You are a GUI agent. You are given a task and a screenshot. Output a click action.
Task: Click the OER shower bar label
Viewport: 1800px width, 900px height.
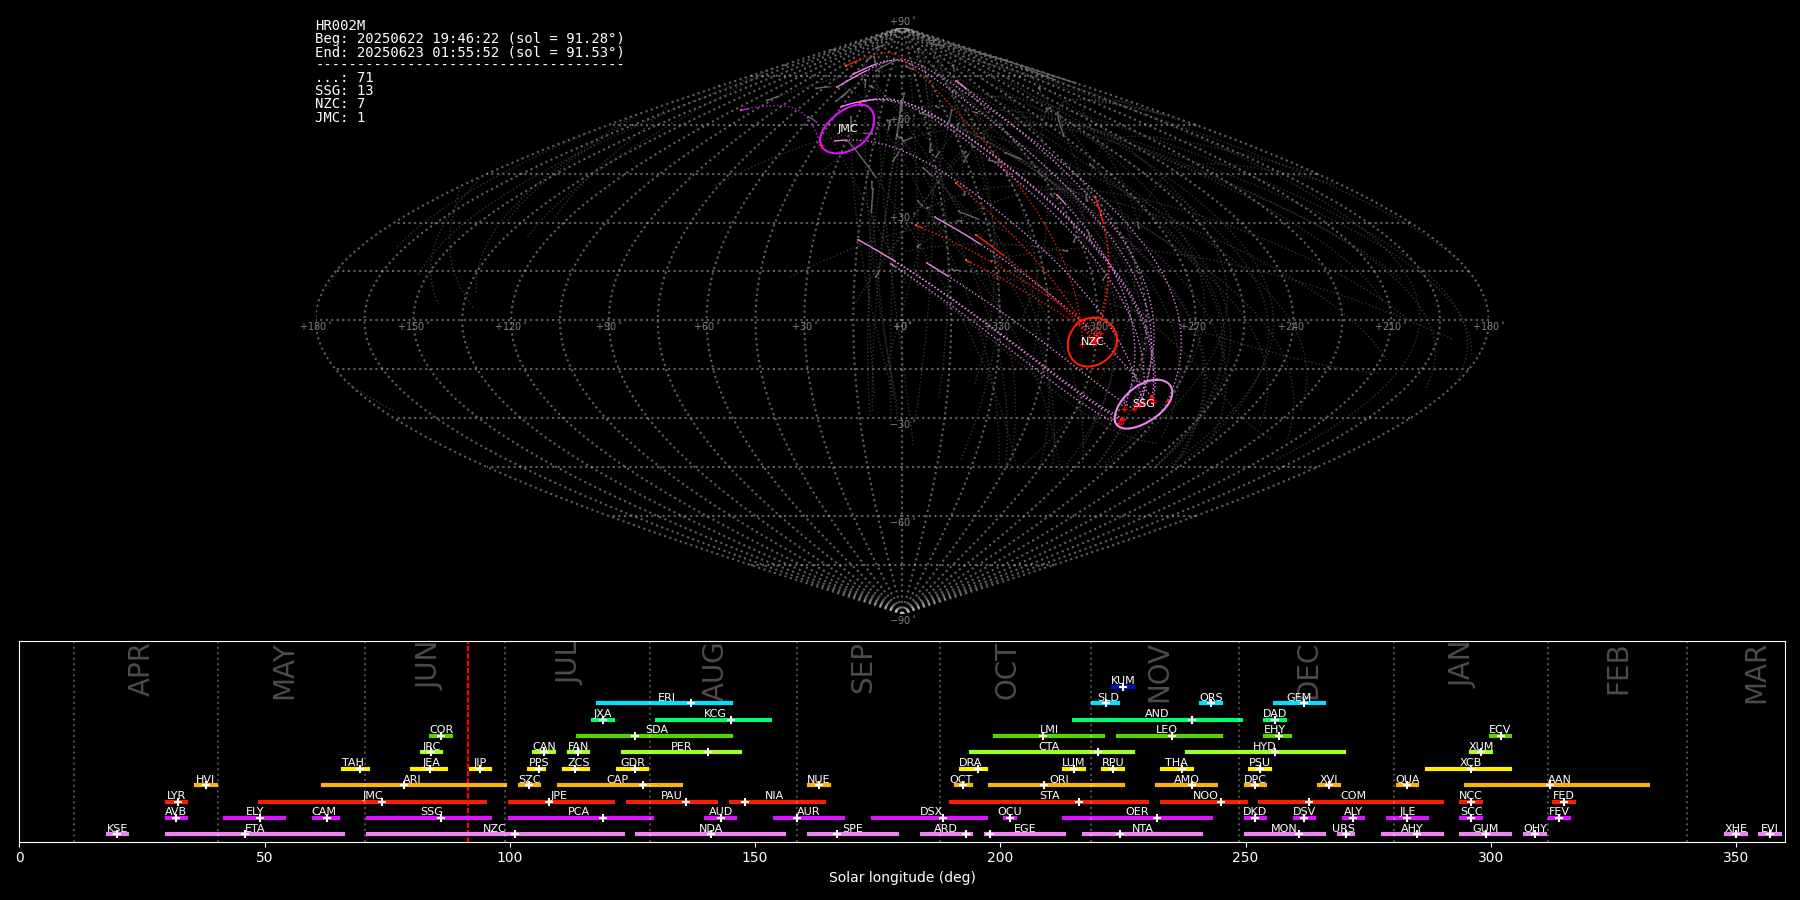(1137, 812)
